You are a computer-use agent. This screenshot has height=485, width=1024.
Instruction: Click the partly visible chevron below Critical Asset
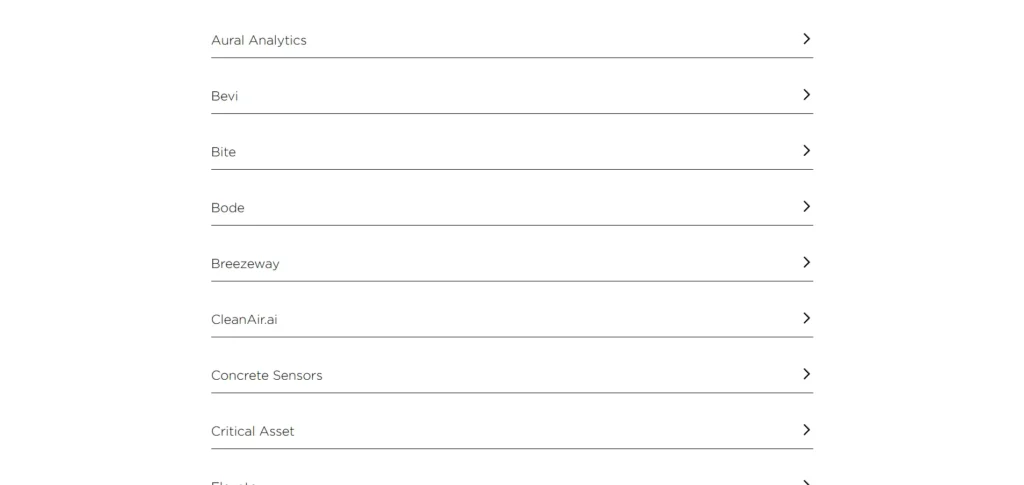coord(807,482)
